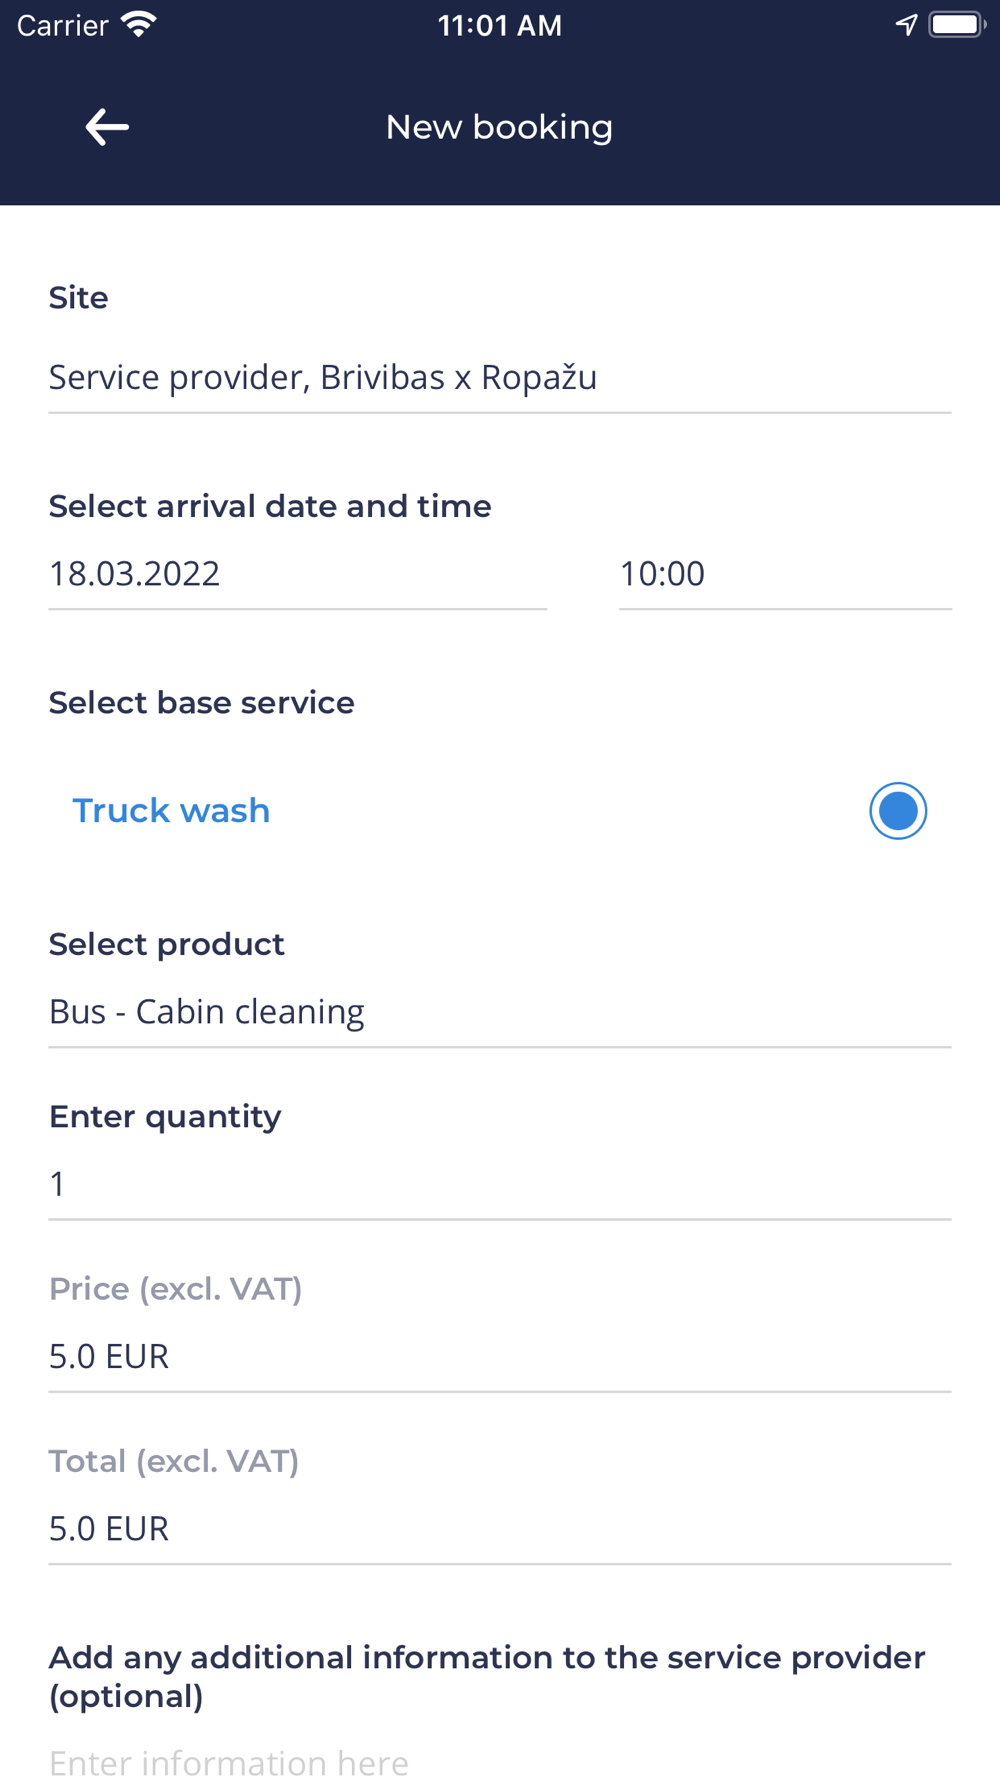Tap the back arrow icon
1000x1778 pixels.
click(107, 127)
